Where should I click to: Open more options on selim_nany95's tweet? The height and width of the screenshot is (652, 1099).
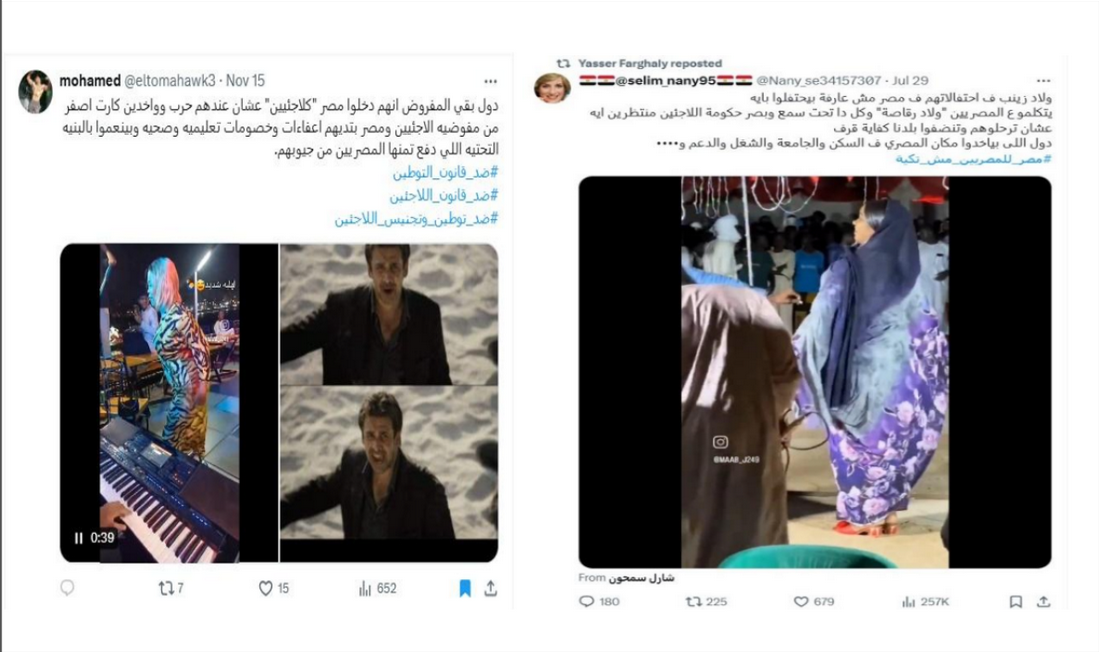(x=1044, y=81)
